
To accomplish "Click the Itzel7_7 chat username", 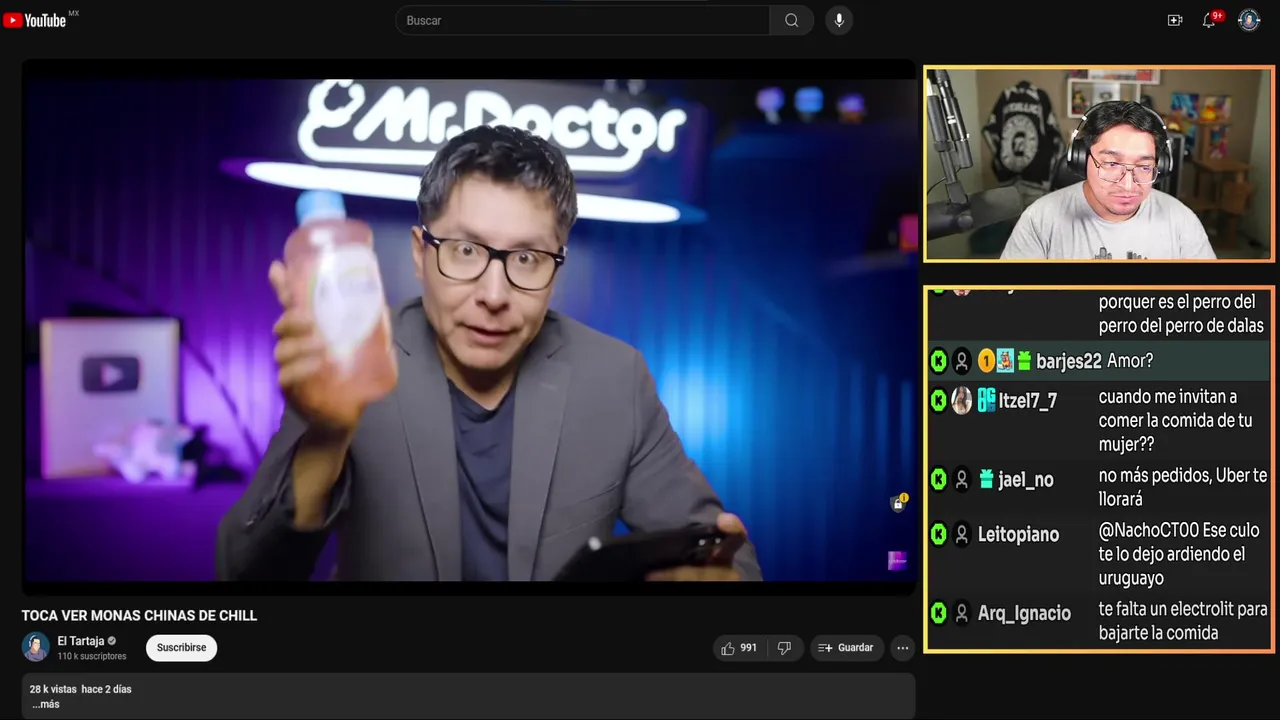I will [x=1027, y=400].
